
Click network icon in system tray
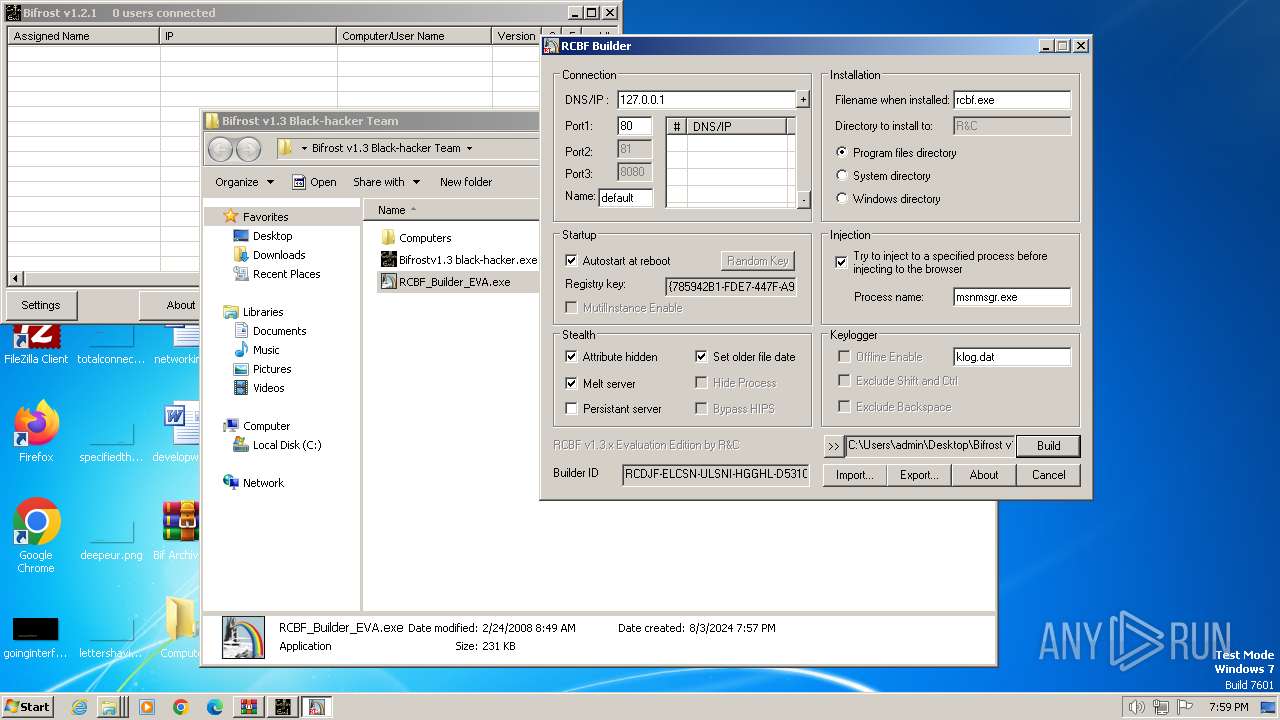pos(1161,707)
